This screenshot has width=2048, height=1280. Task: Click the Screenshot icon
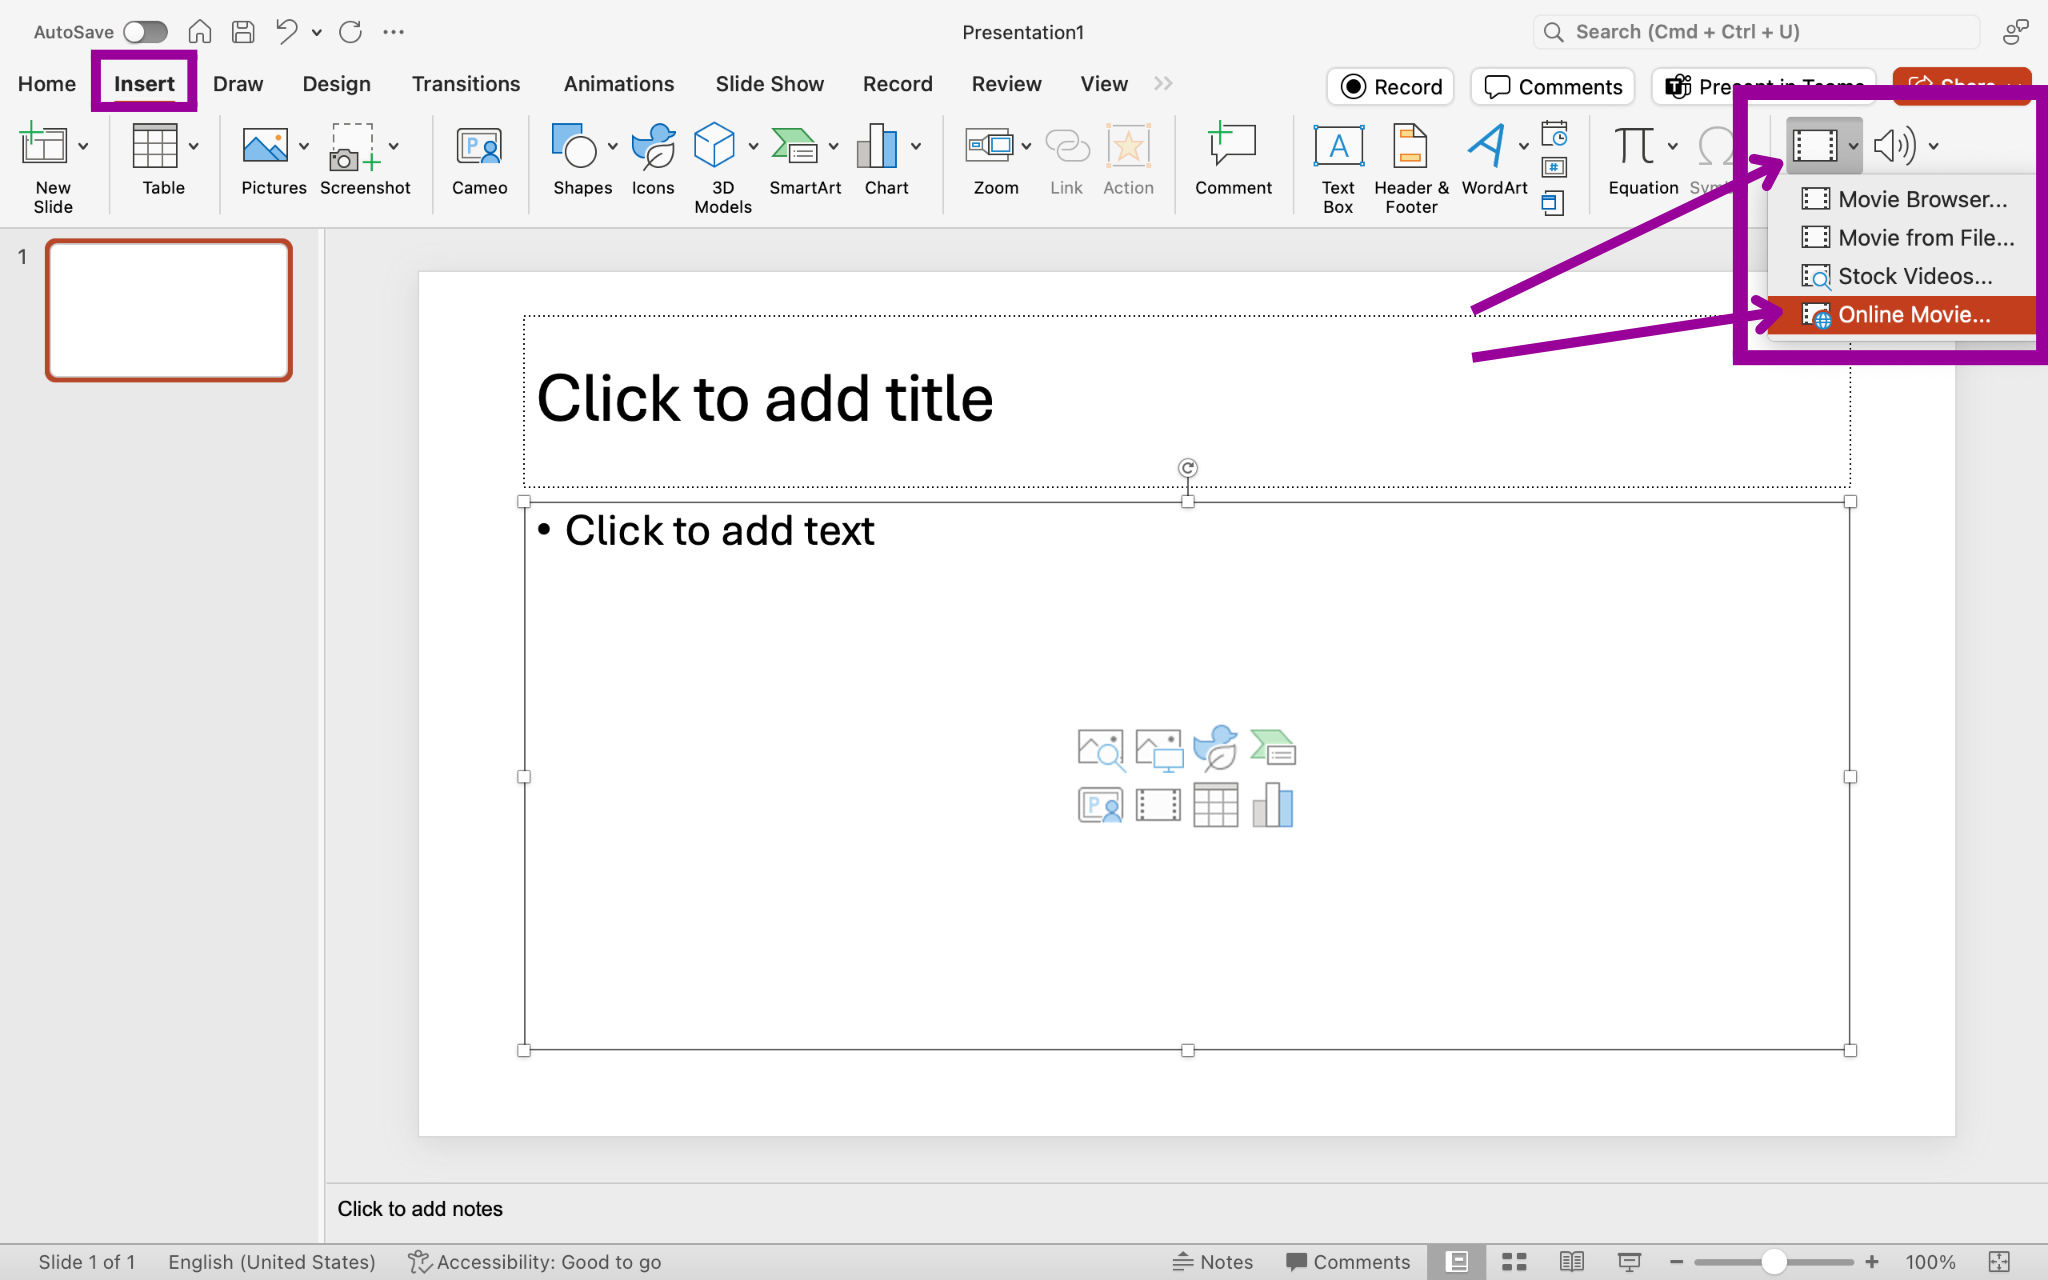[355, 146]
